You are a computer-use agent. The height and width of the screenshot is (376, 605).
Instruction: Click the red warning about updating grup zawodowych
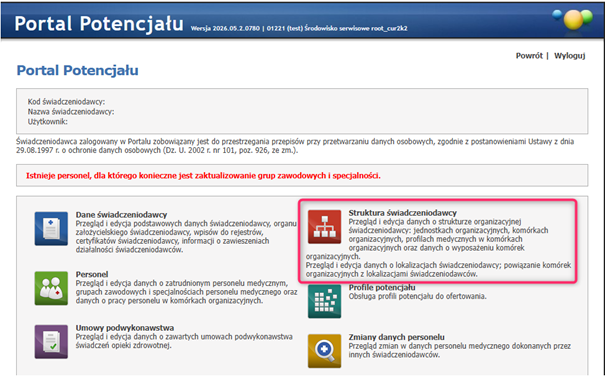pos(203,176)
